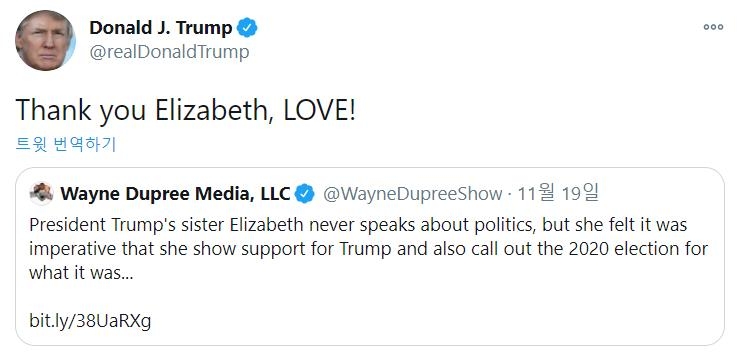Click the 11월 19일 date stamp
This screenshot has width=738, height=361.
558,193
